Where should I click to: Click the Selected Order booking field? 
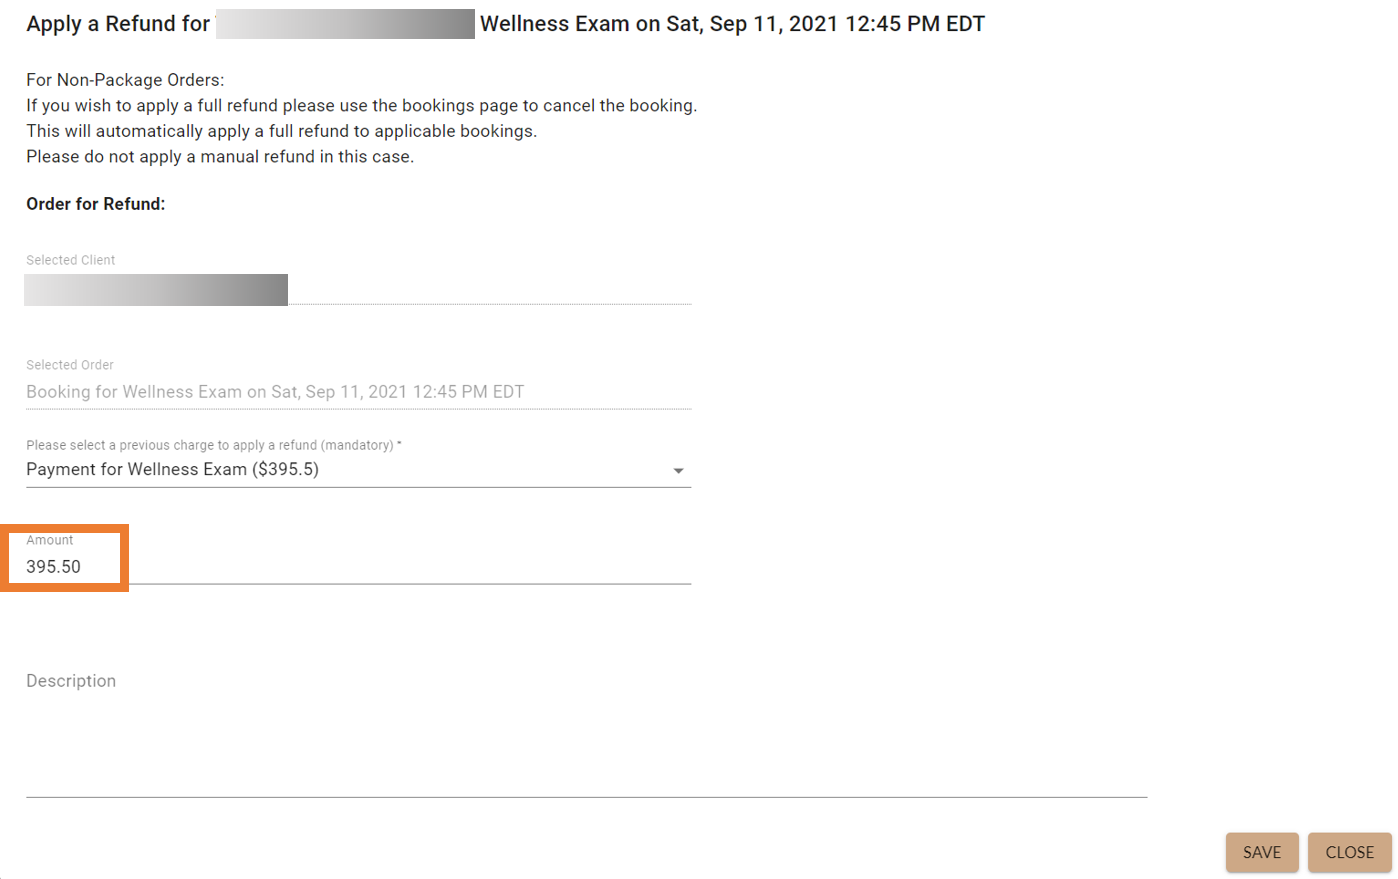point(275,392)
